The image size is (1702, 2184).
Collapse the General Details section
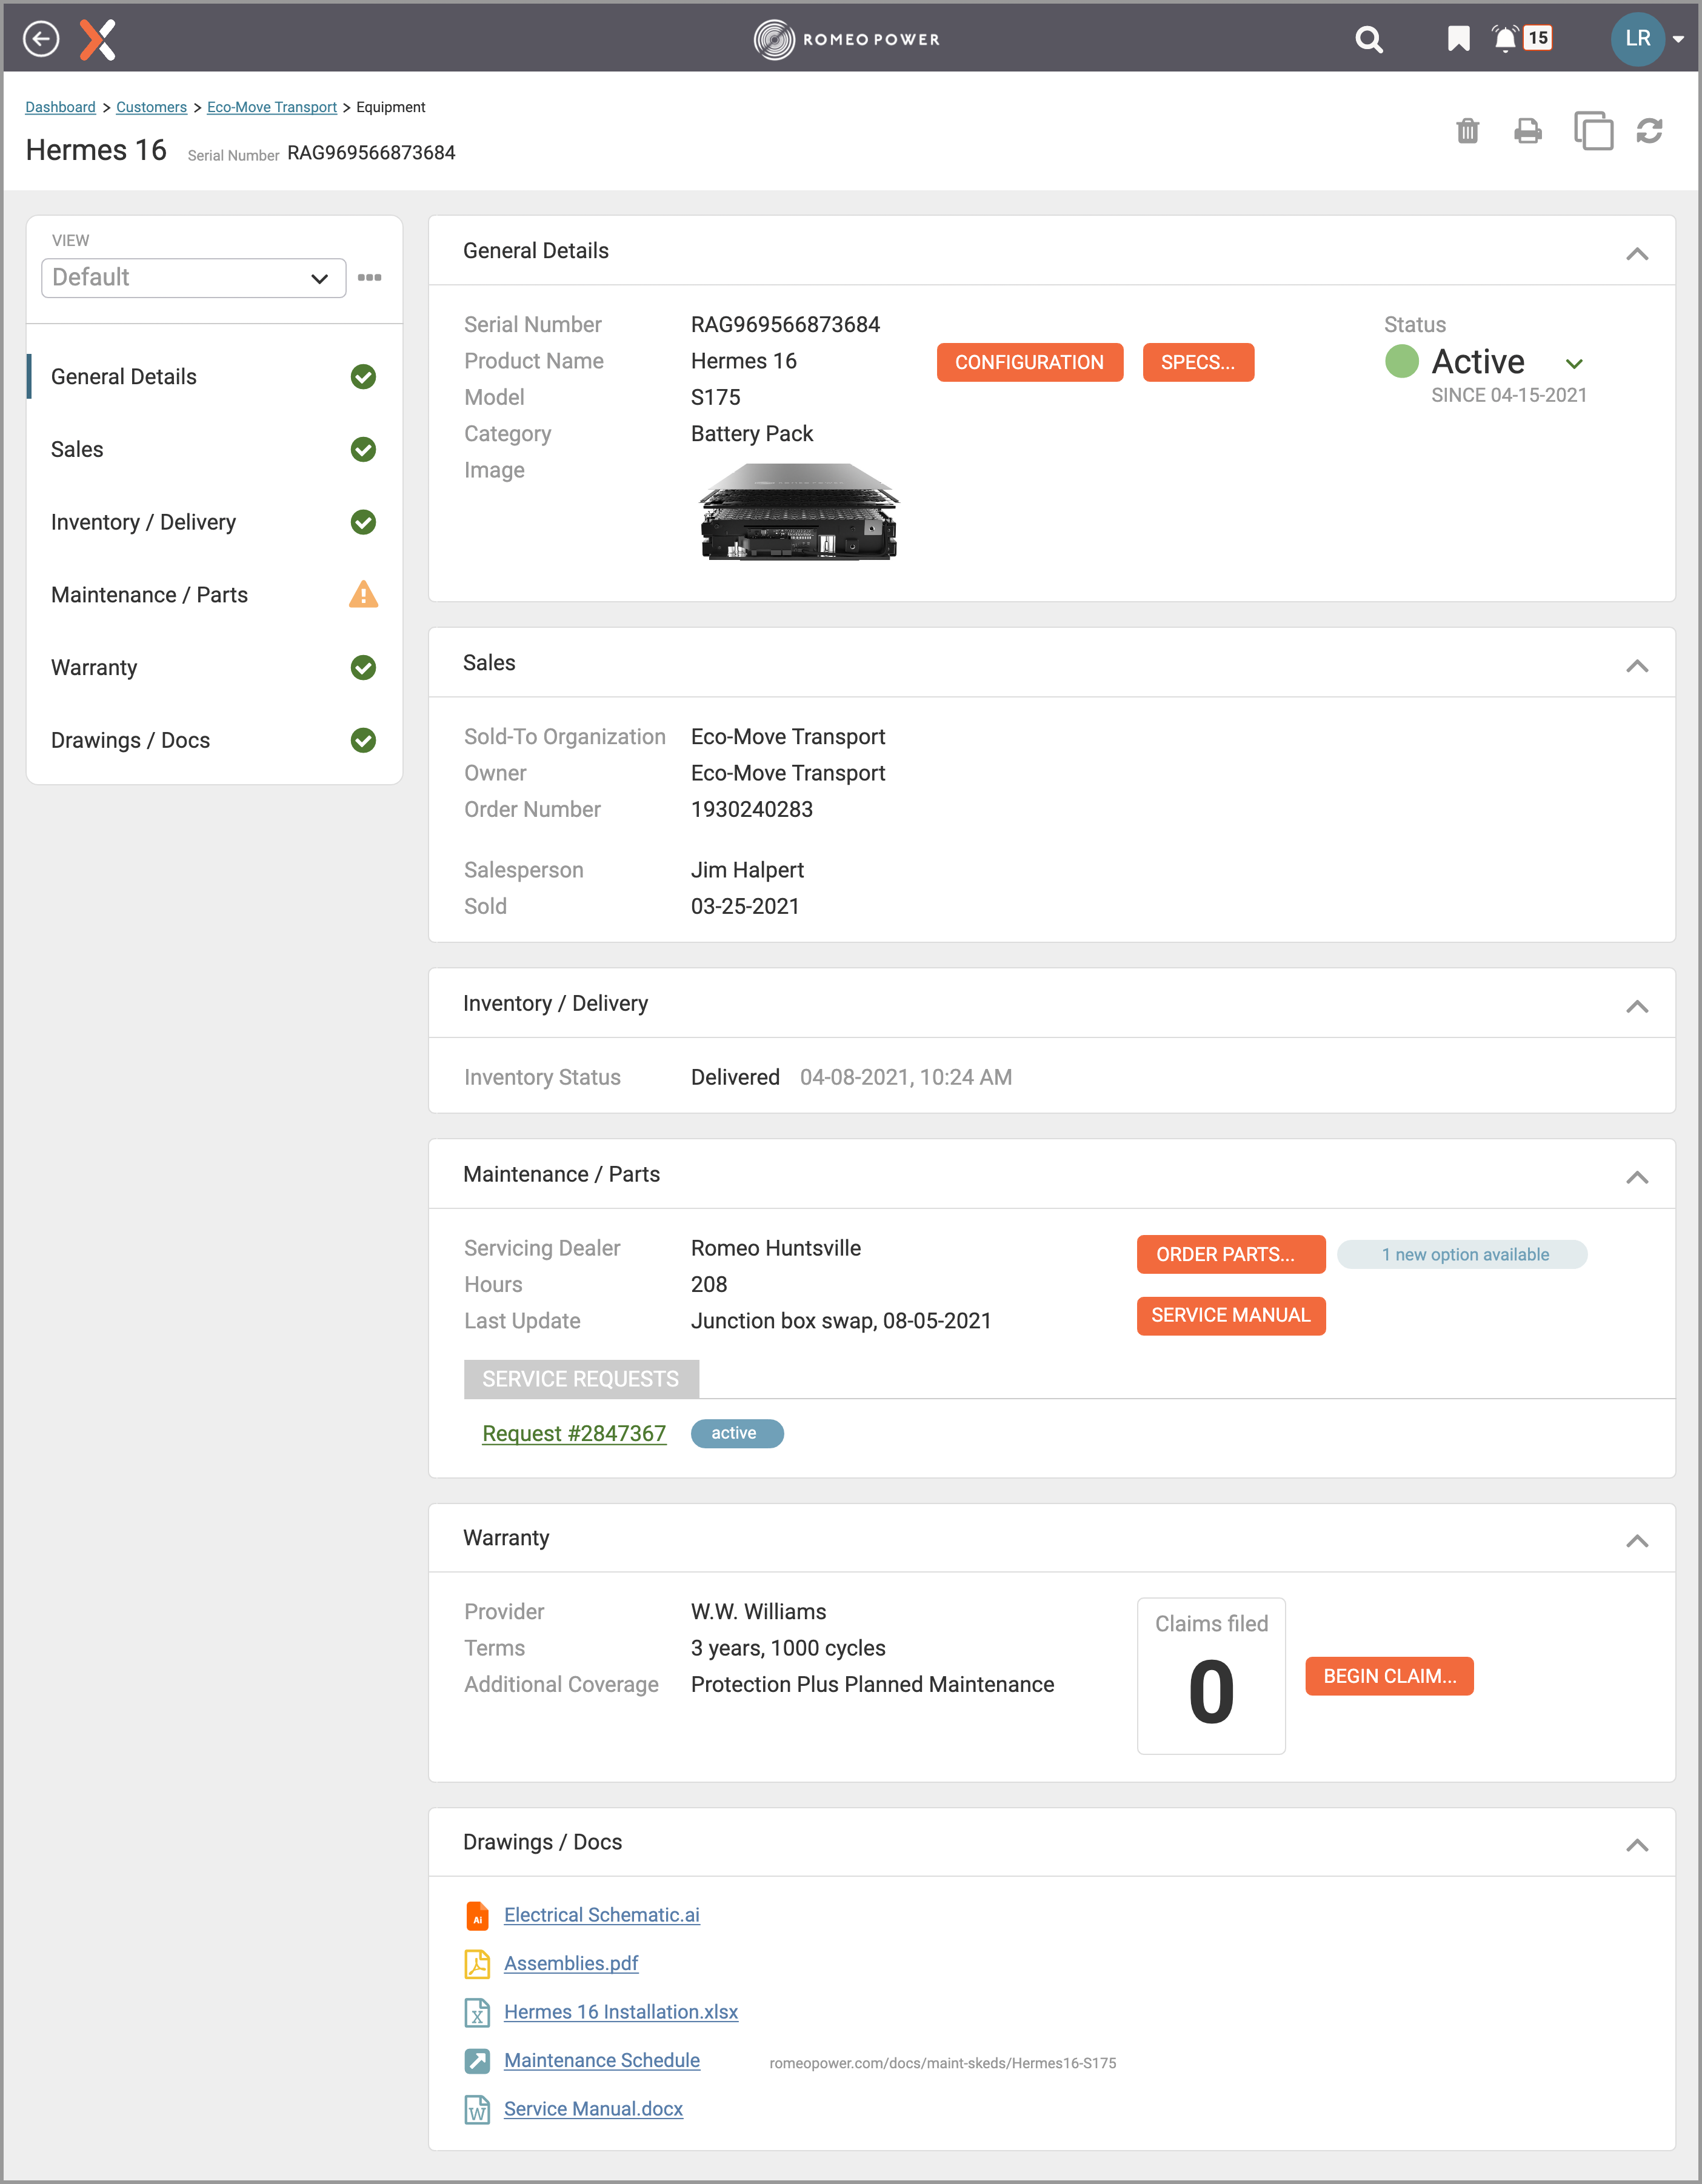(x=1636, y=253)
